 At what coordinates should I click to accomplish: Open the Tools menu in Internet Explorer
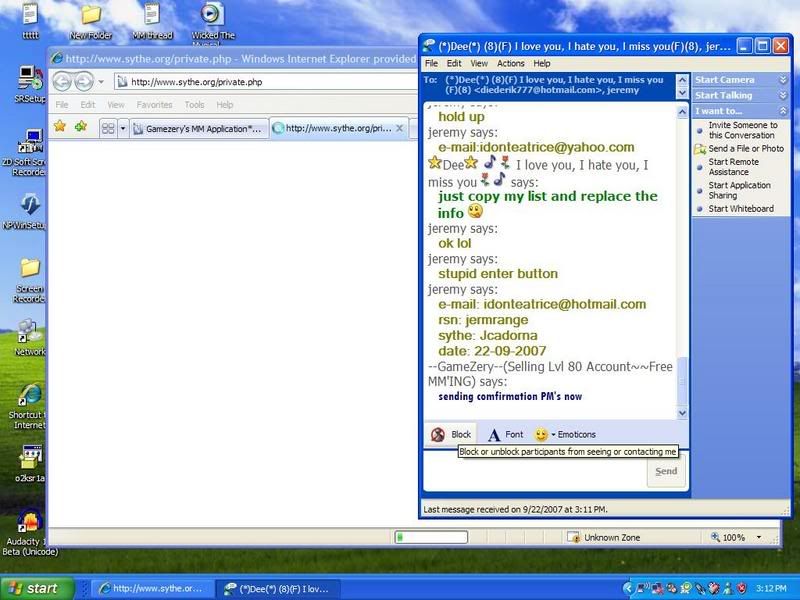[194, 105]
